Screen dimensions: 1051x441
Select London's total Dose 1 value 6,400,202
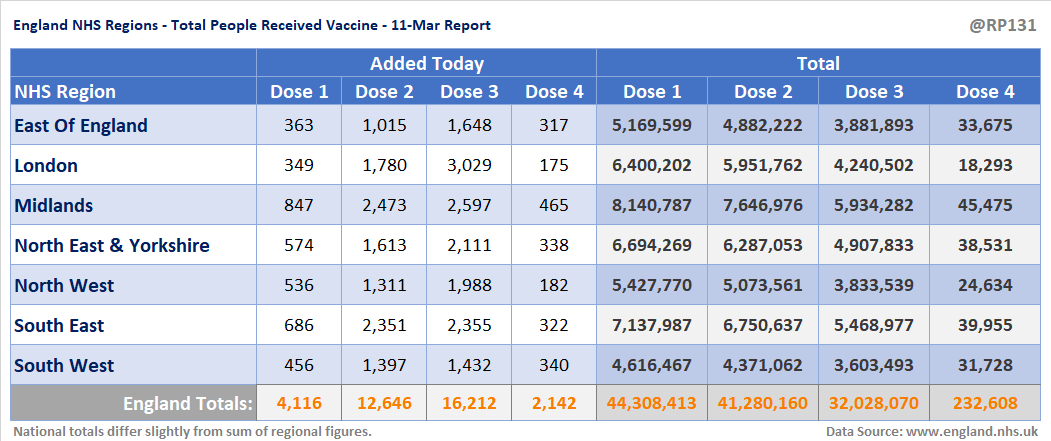click(652, 165)
